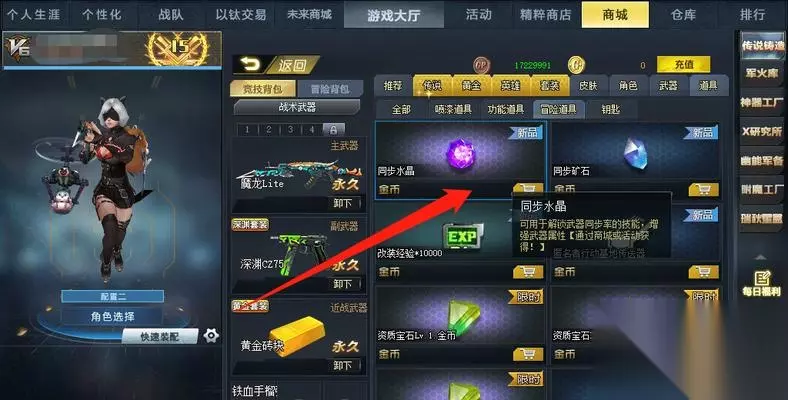Screen dimensions: 788x400
Task: Switch to 竞技背包 backpack mode
Action: point(263,89)
